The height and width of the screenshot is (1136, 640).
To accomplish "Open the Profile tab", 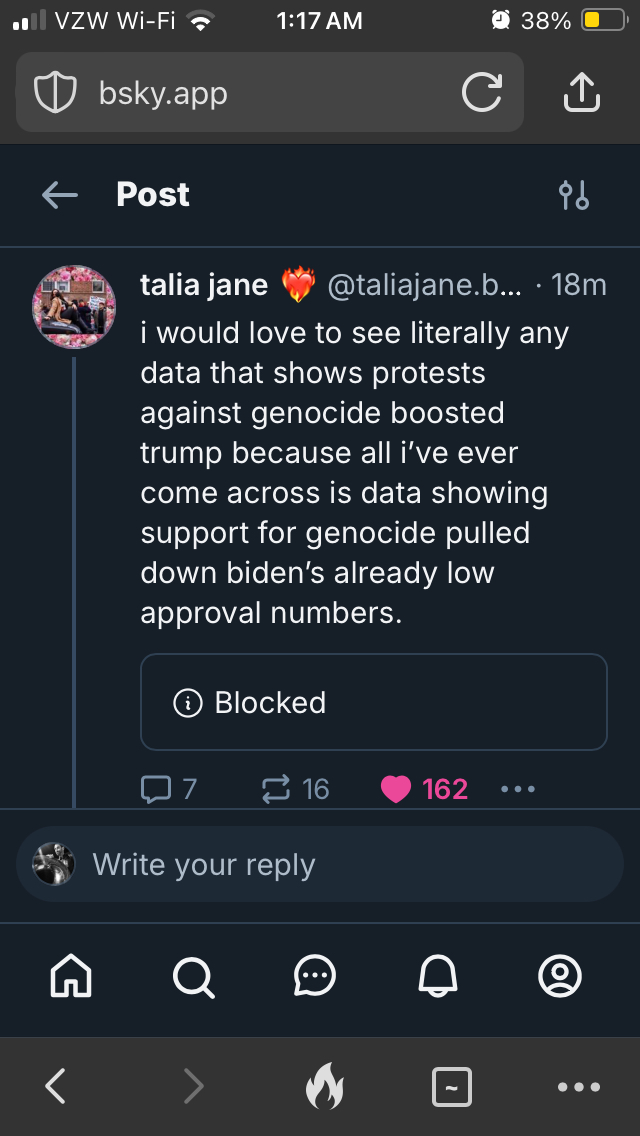I will coord(559,975).
